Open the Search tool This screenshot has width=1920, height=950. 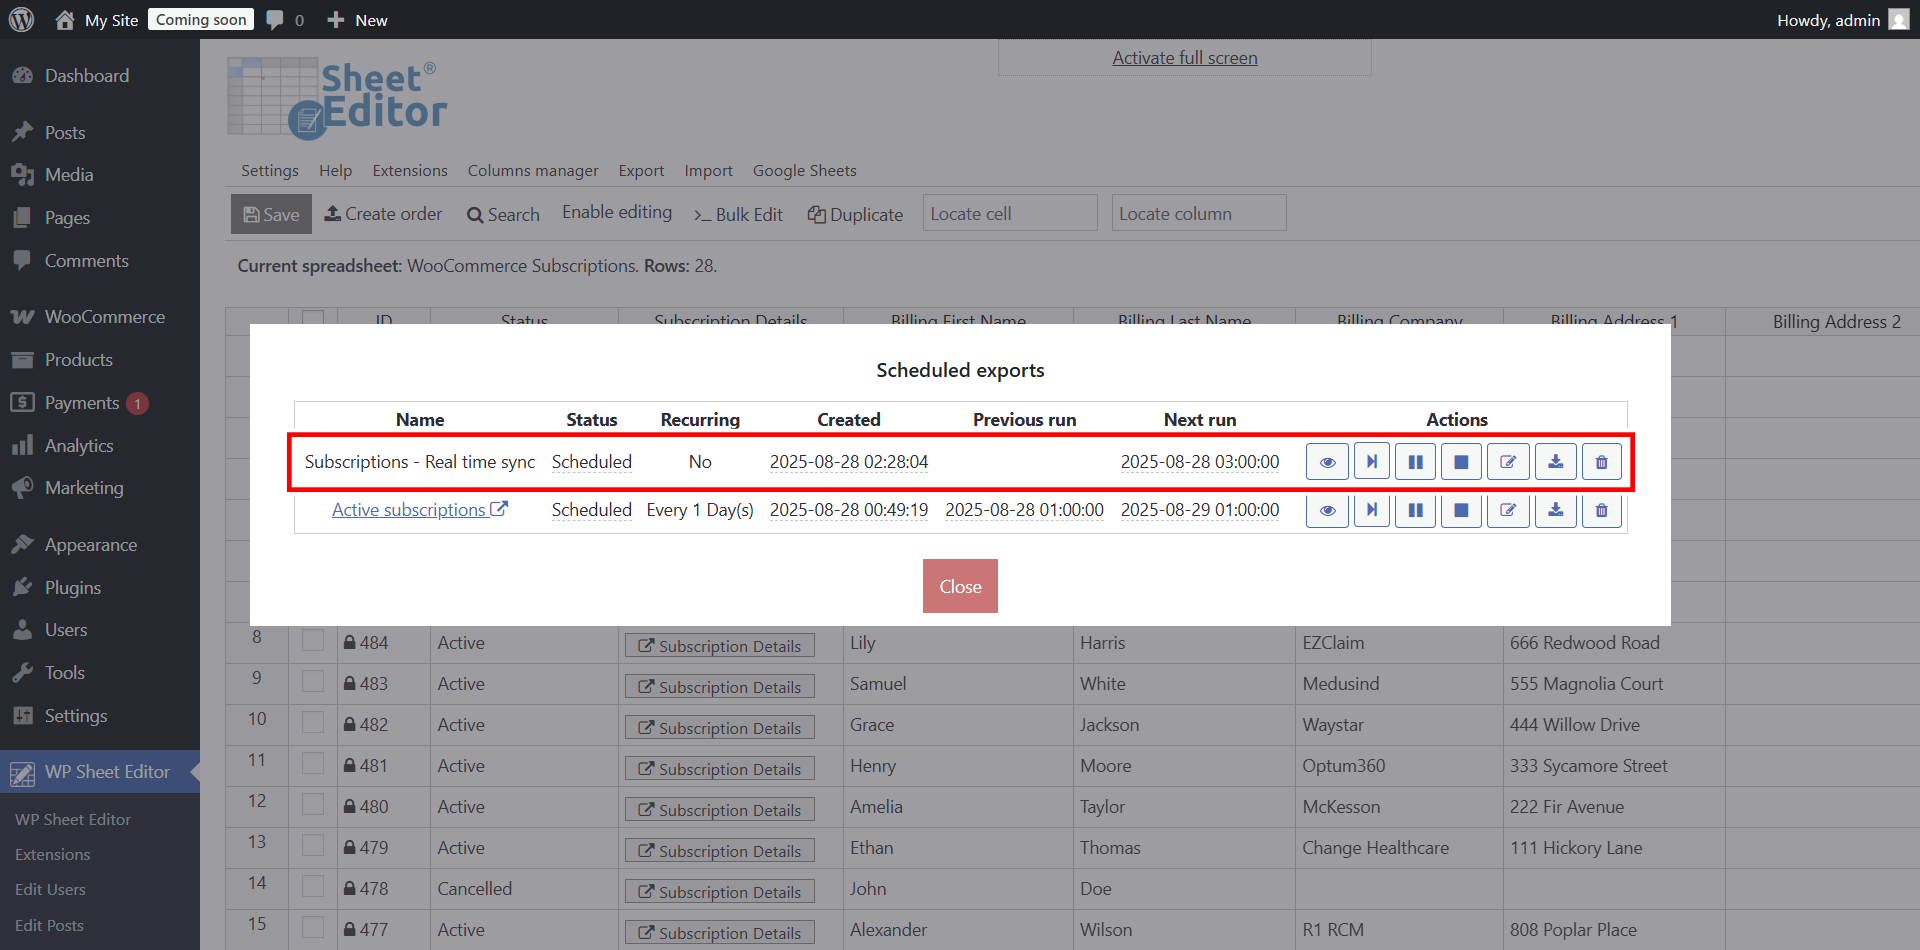point(503,215)
